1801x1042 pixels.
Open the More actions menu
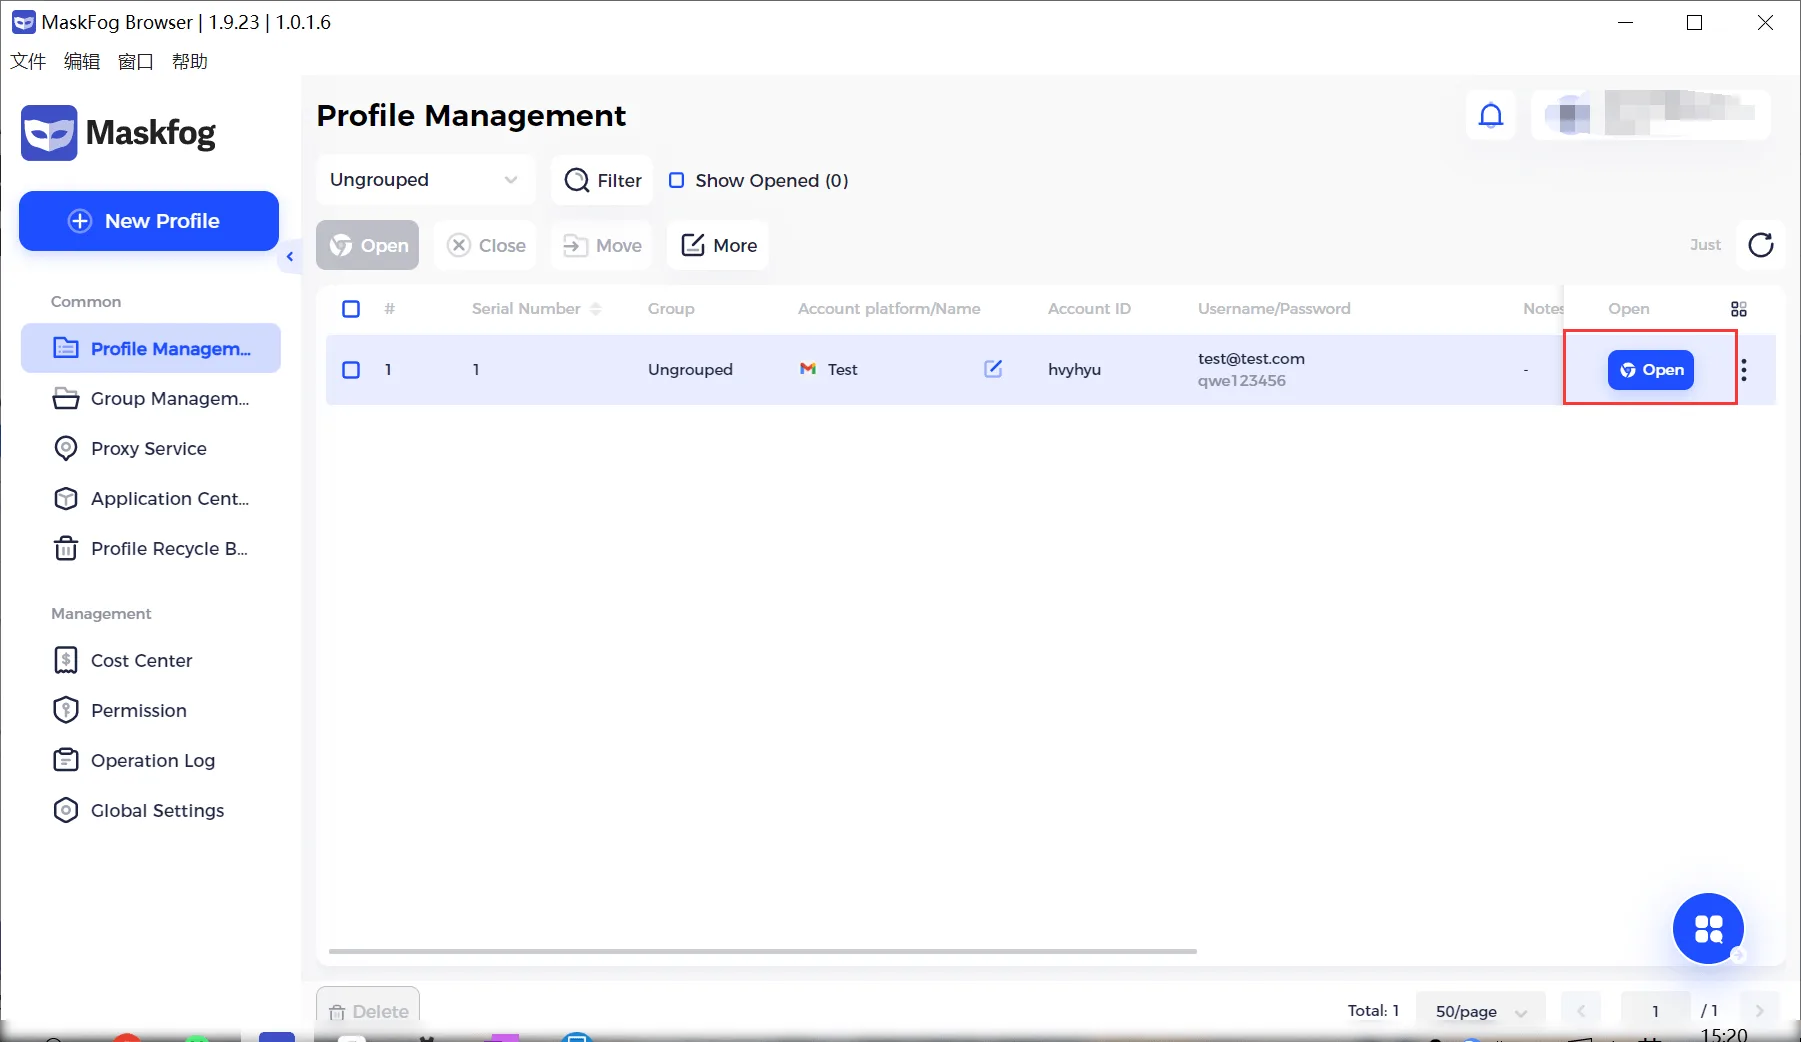(x=718, y=245)
